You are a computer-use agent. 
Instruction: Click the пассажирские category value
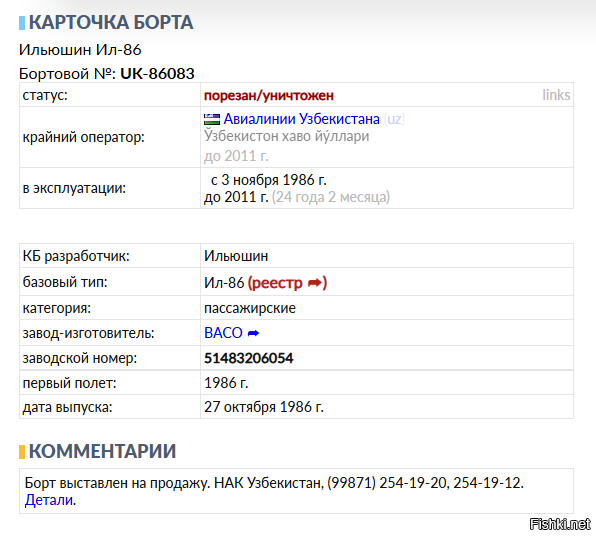[250, 308]
